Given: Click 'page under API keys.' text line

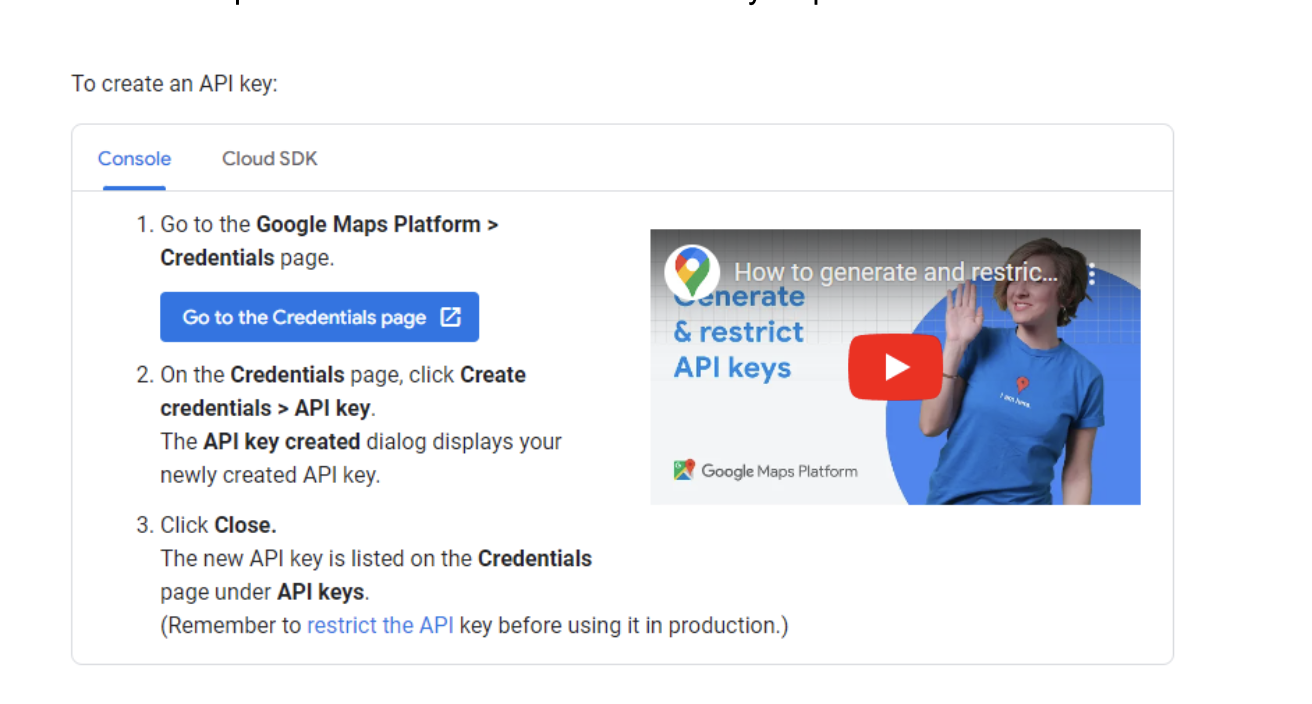Looking at the screenshot, I should [265, 591].
